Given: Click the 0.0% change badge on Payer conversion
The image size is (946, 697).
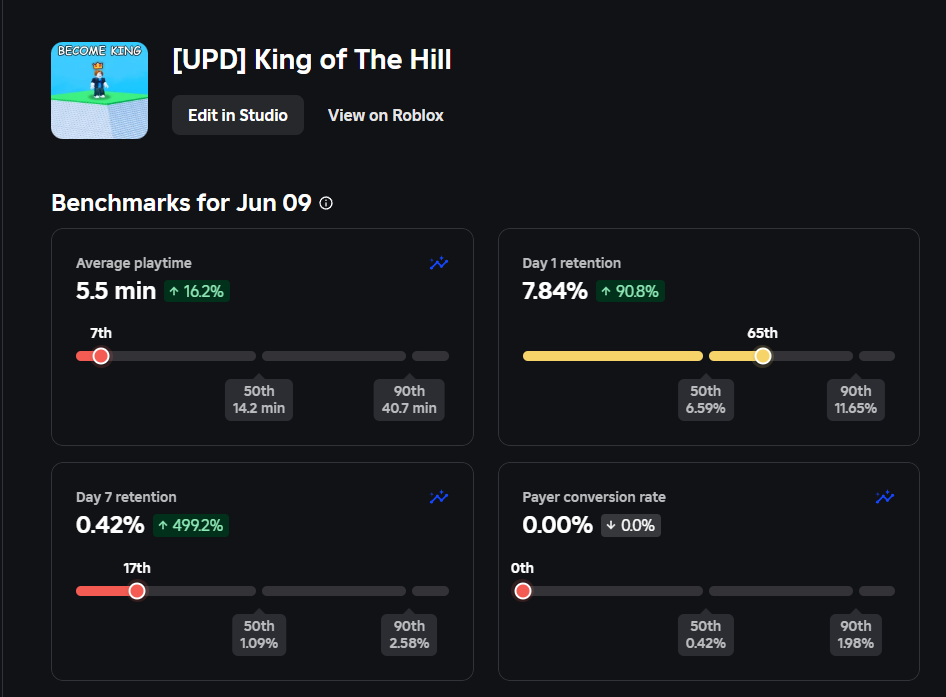Looking at the screenshot, I should [x=630, y=526].
